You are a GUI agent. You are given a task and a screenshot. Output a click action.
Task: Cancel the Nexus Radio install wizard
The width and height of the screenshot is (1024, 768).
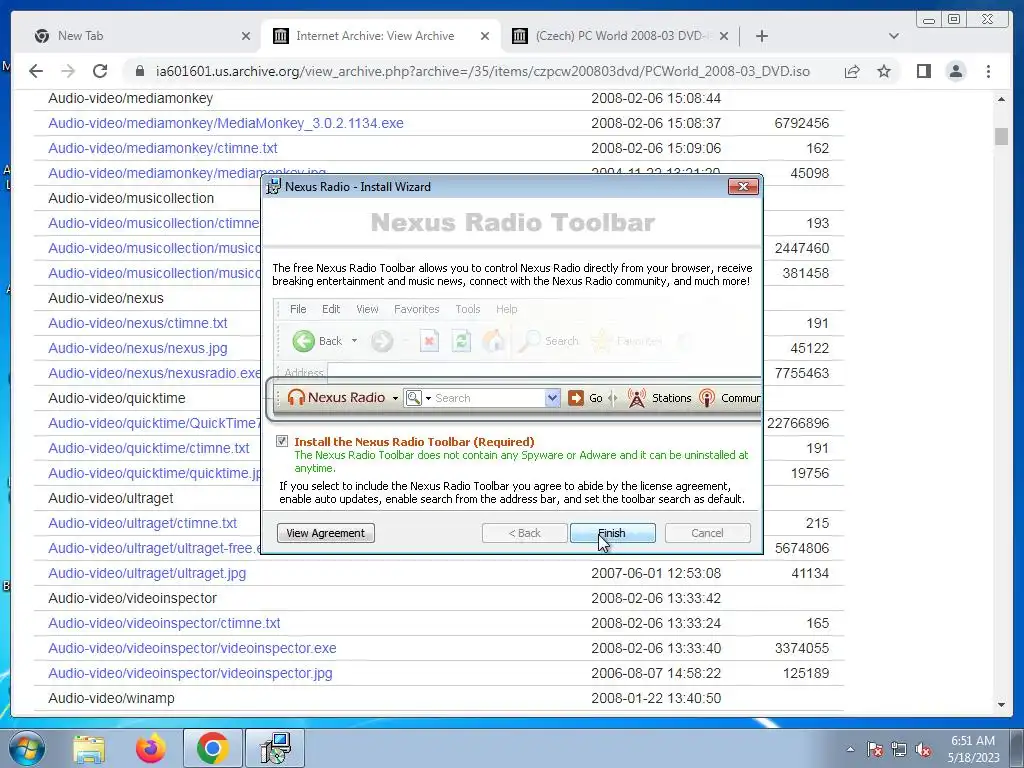[x=707, y=533]
